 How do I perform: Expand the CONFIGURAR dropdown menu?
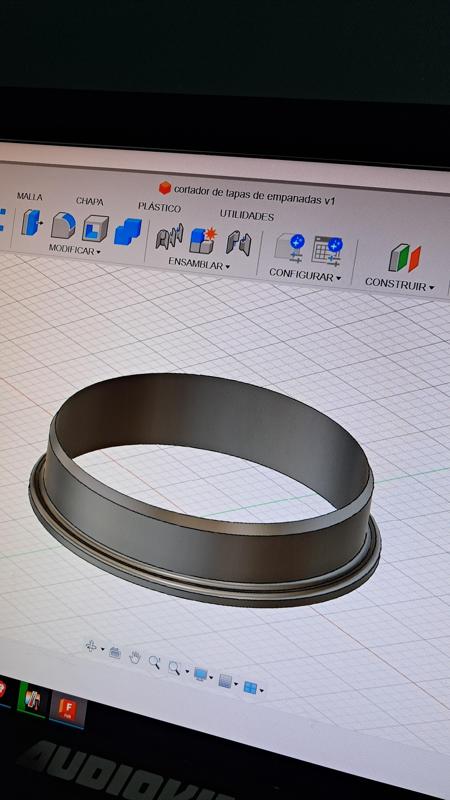[305, 276]
